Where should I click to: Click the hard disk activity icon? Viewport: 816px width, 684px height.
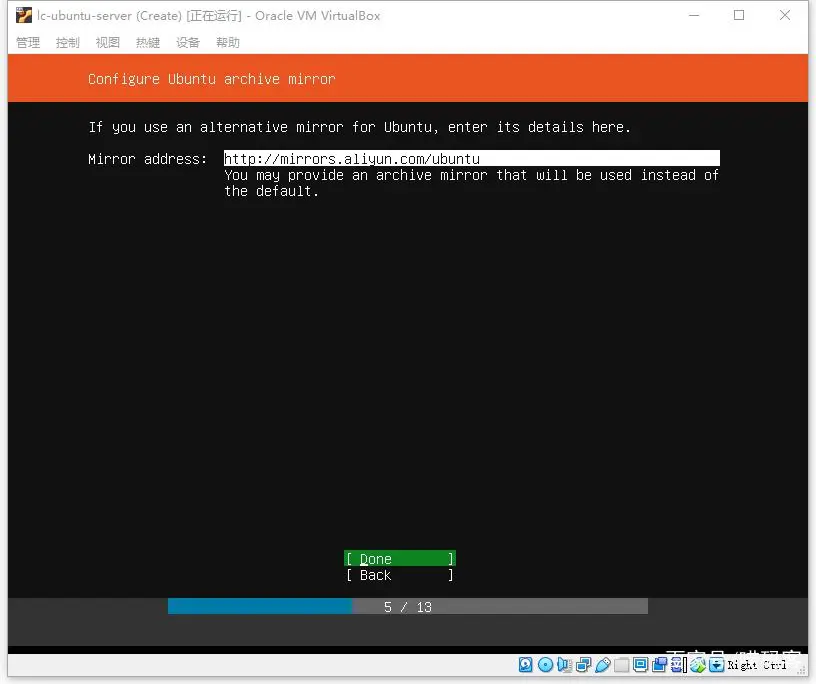pos(526,665)
